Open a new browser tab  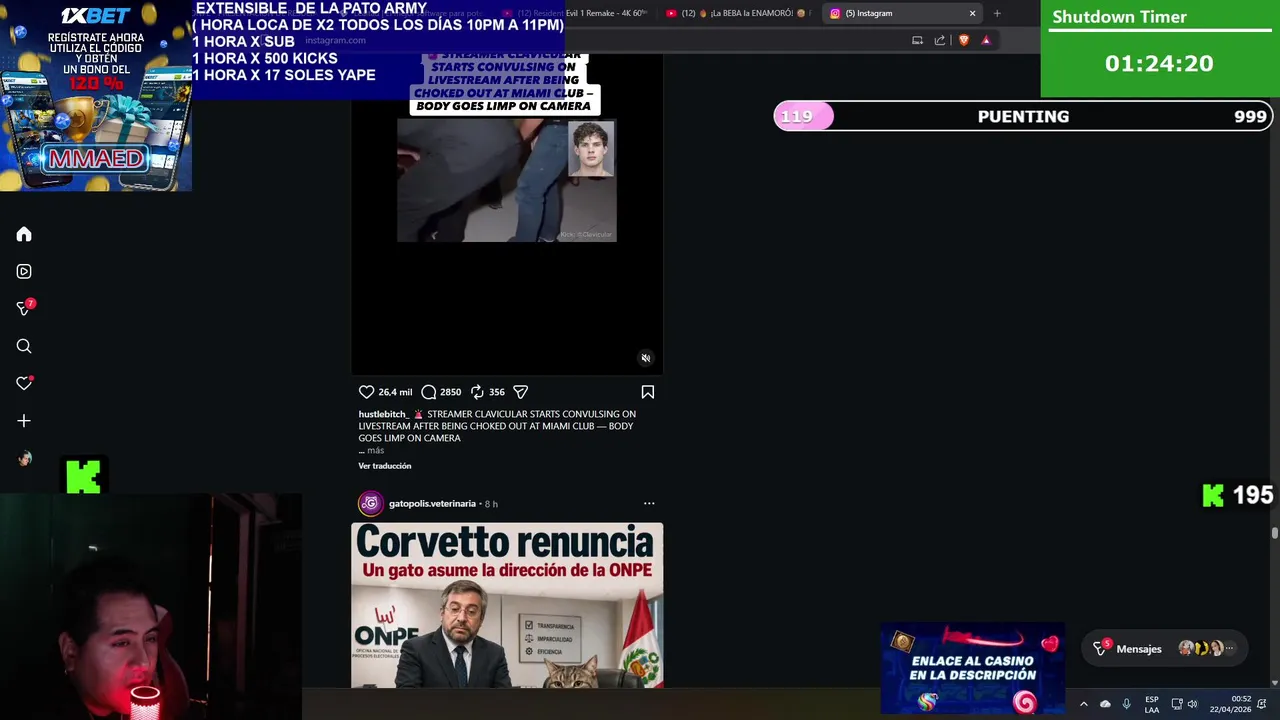997,13
